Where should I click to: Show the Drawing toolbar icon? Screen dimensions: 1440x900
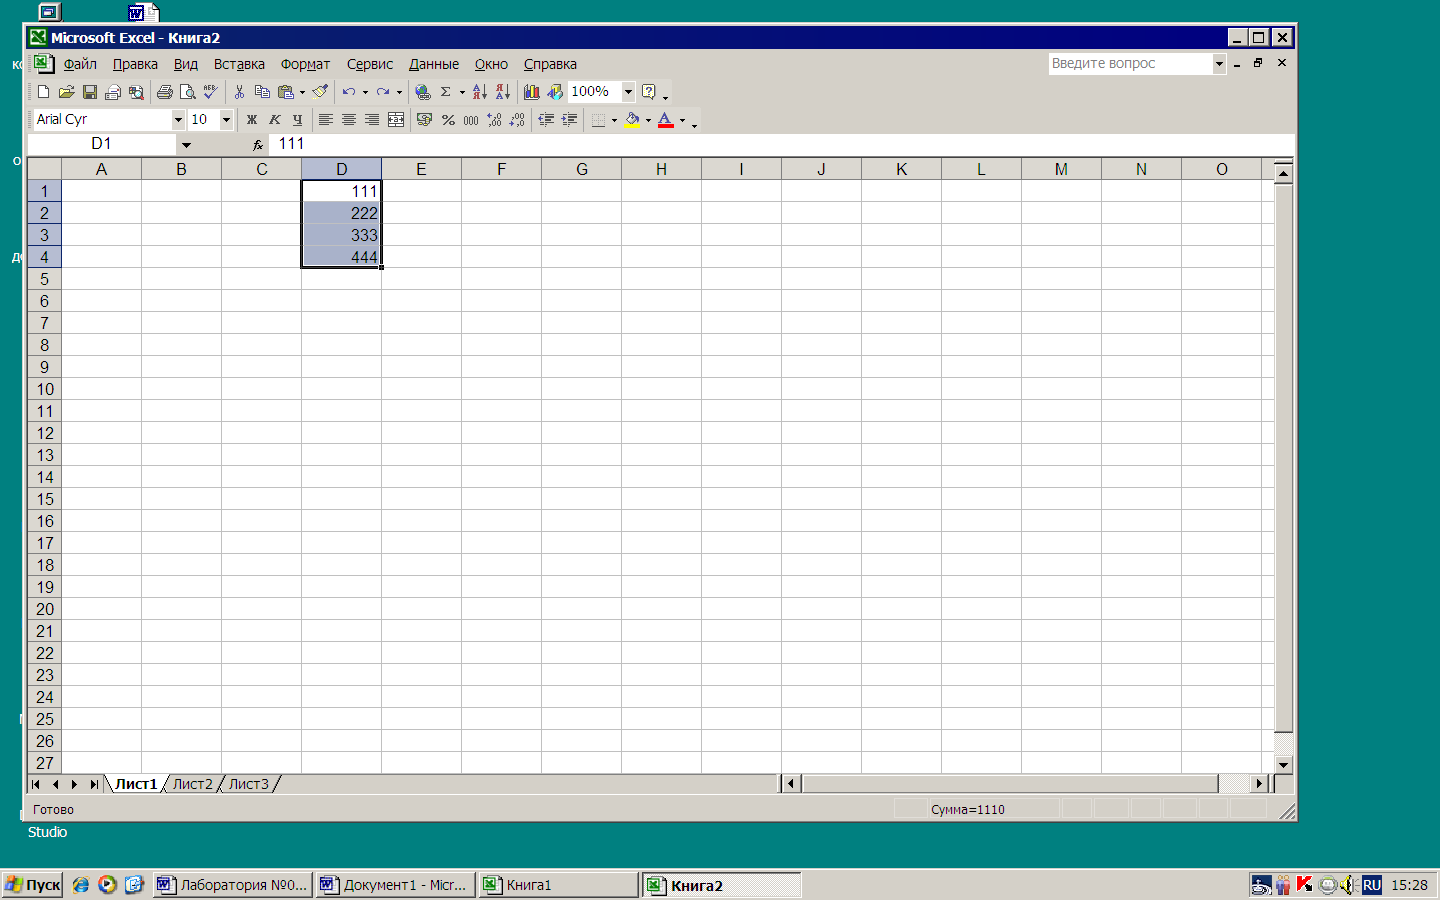tap(555, 92)
